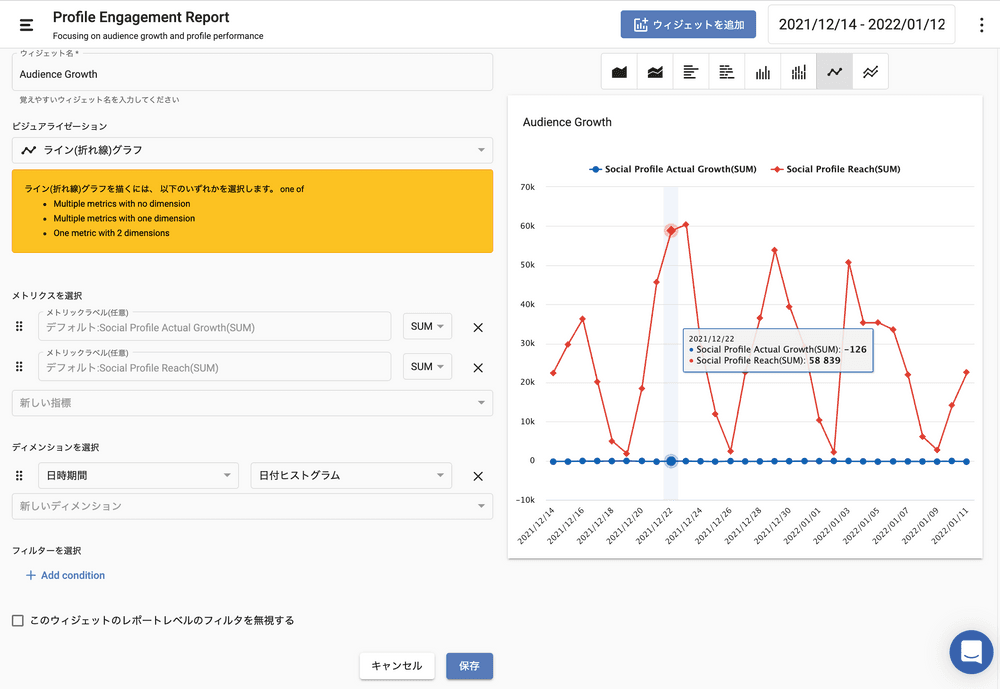The image size is (1000, 689).
Task: Select the multi-line chart icon
Action: point(871,72)
